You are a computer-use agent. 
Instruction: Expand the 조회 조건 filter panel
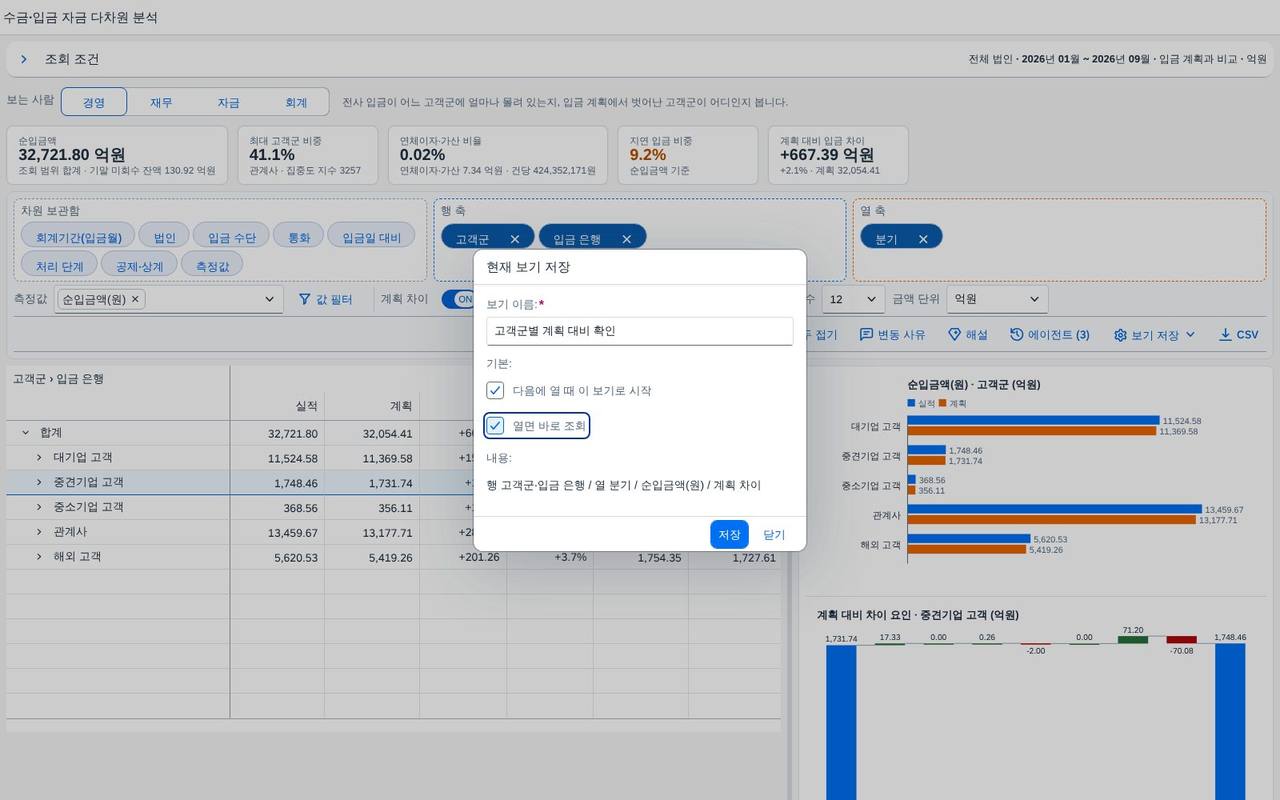click(x=24, y=59)
